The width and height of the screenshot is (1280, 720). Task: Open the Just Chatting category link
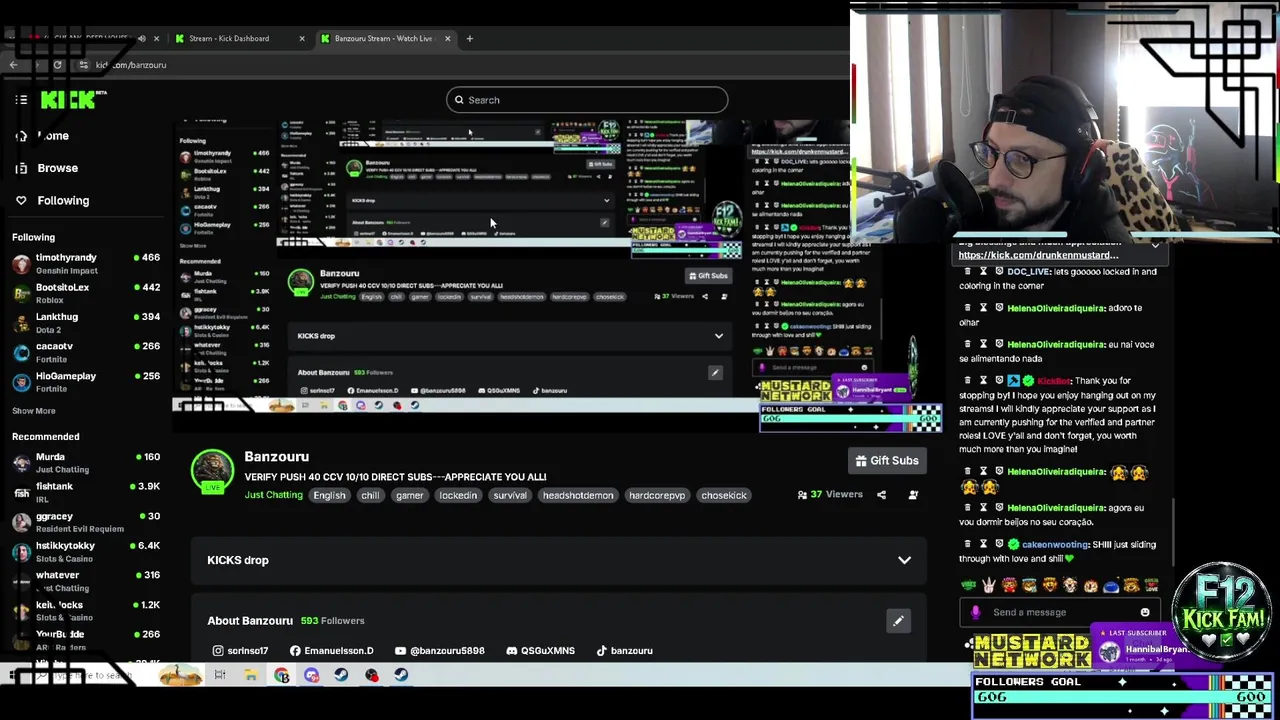pyautogui.click(x=273, y=495)
